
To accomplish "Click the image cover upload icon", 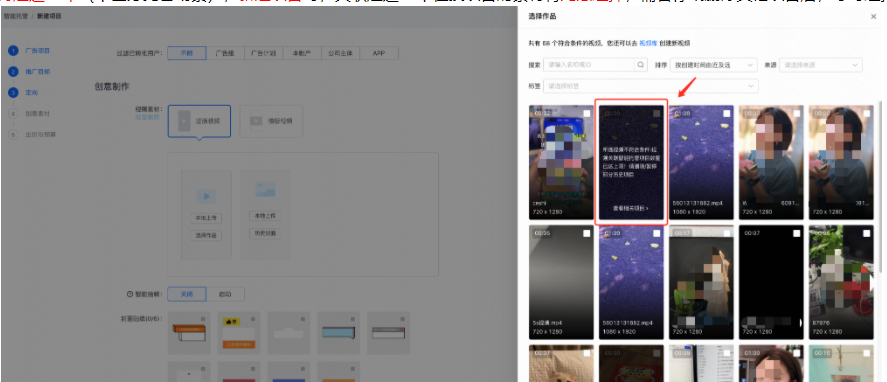I will coord(265,189).
